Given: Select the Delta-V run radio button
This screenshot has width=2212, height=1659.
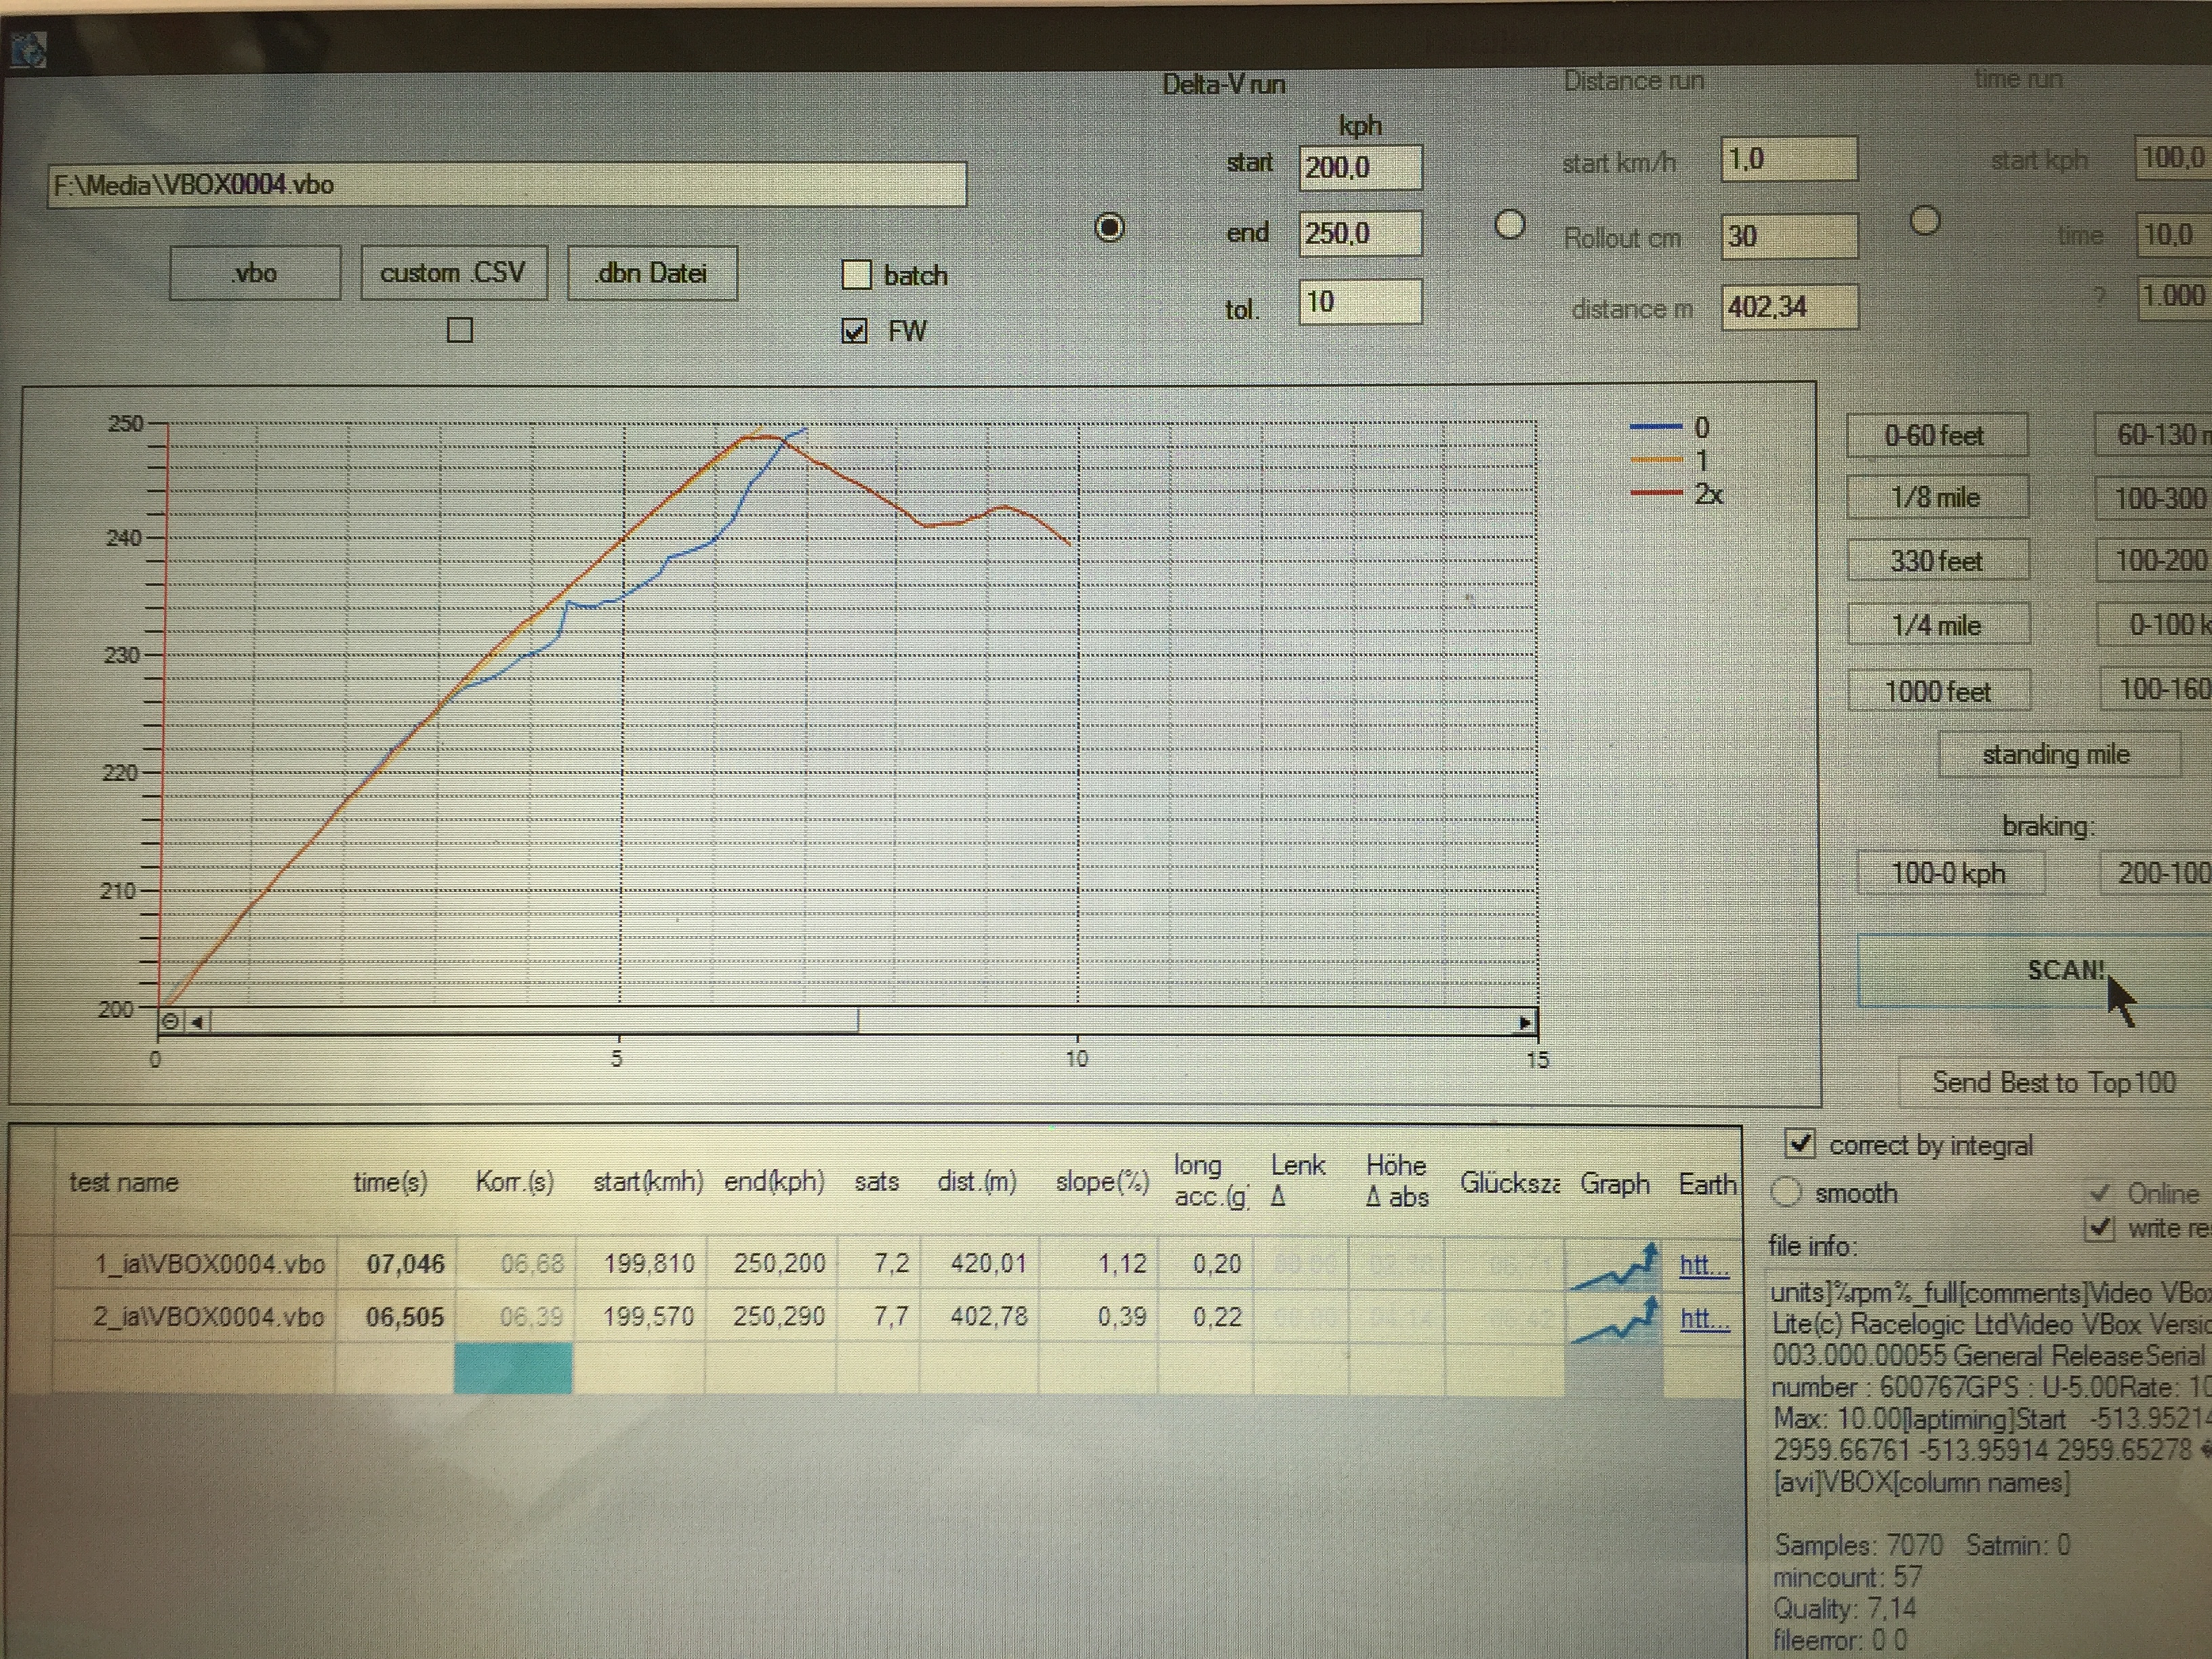Looking at the screenshot, I should 1109,228.
